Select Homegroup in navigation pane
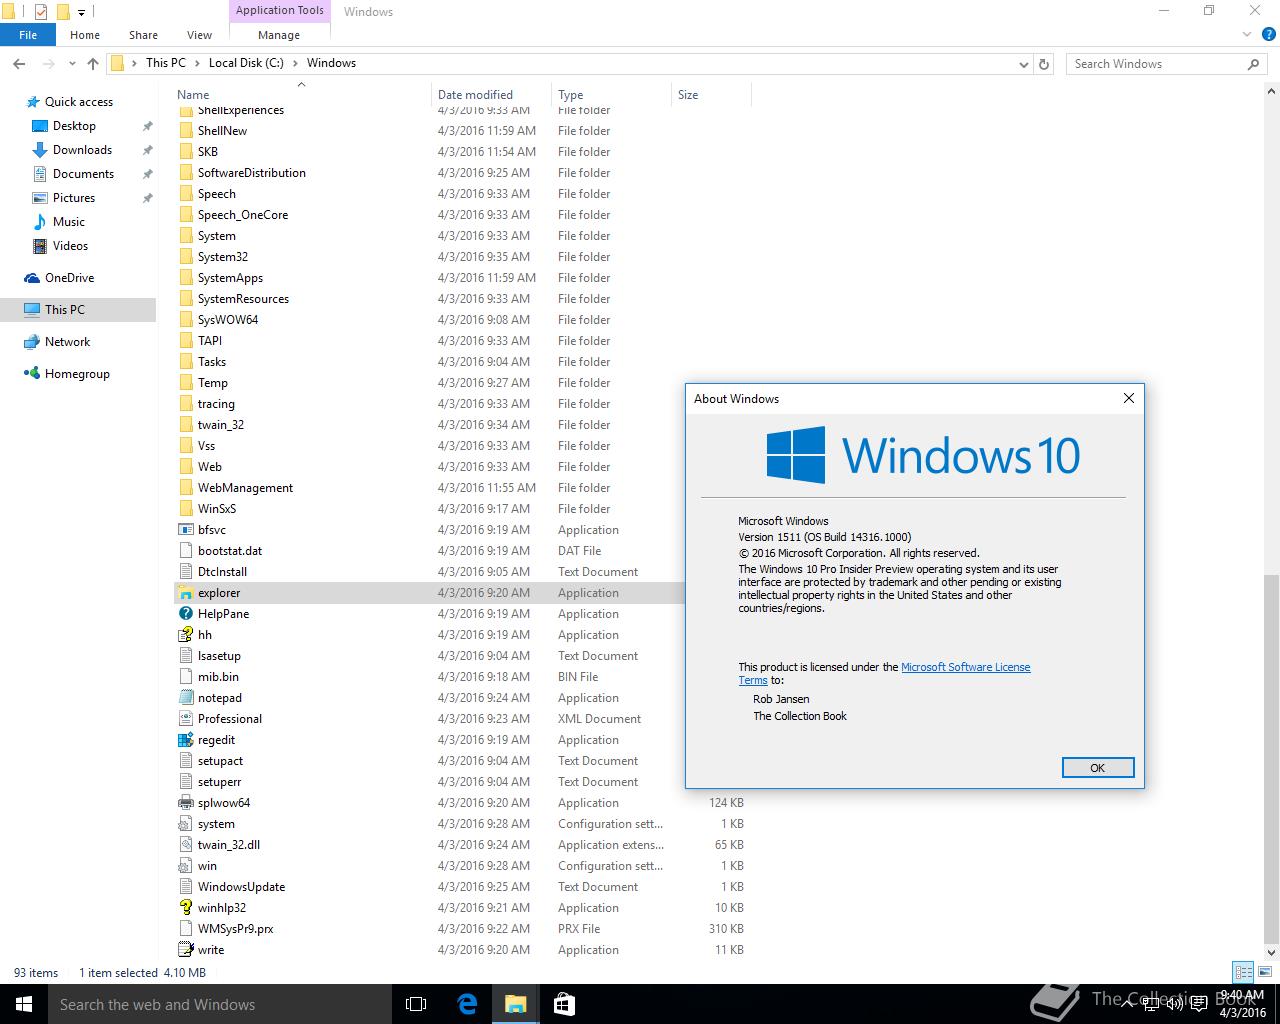This screenshot has width=1280, height=1024. (x=77, y=374)
